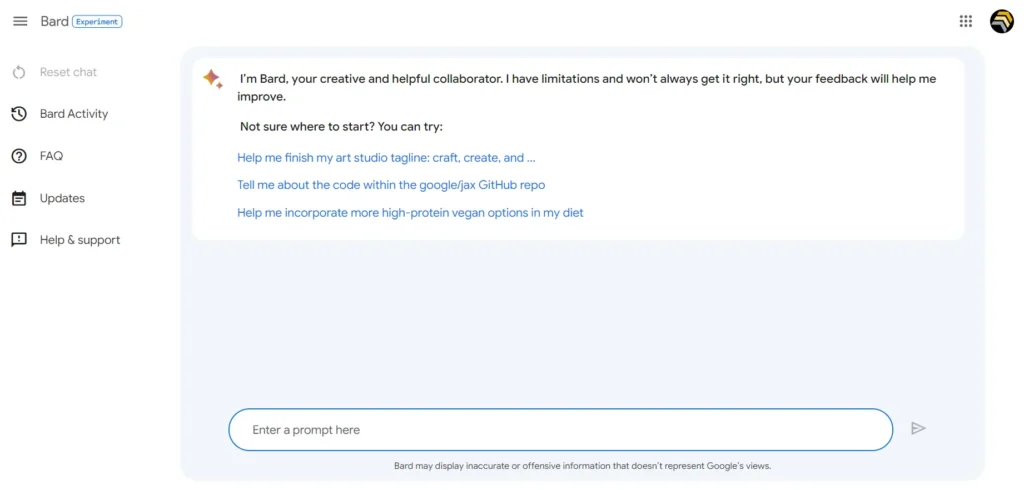Click the FAQ question mark icon
Viewport: 1024px width, 490px height.
pyautogui.click(x=19, y=156)
